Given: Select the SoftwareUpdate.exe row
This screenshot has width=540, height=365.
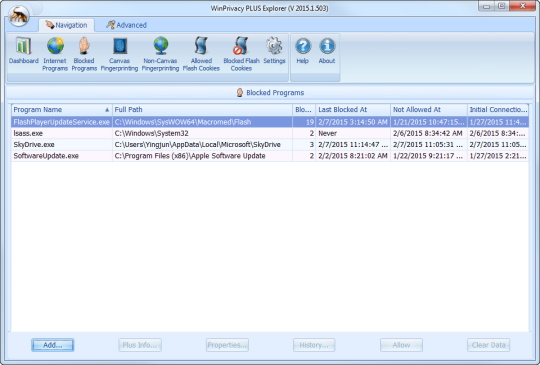Looking at the screenshot, I should tap(270, 156).
